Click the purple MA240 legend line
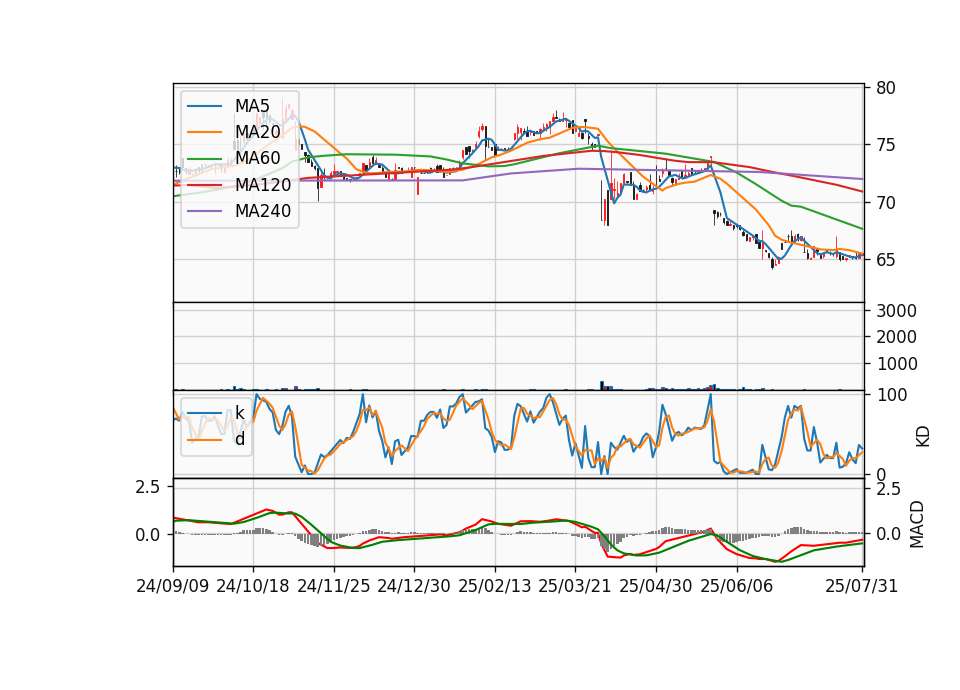This screenshot has height=690, width=960. [x=204, y=211]
